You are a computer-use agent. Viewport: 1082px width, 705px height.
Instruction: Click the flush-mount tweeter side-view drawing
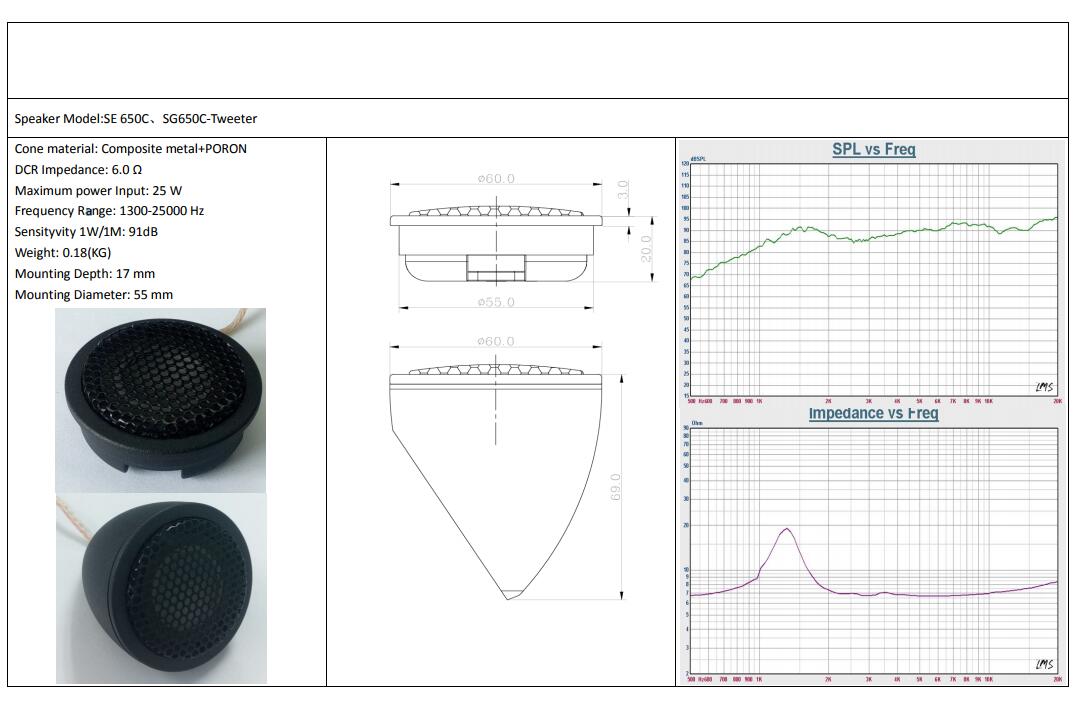point(496,243)
